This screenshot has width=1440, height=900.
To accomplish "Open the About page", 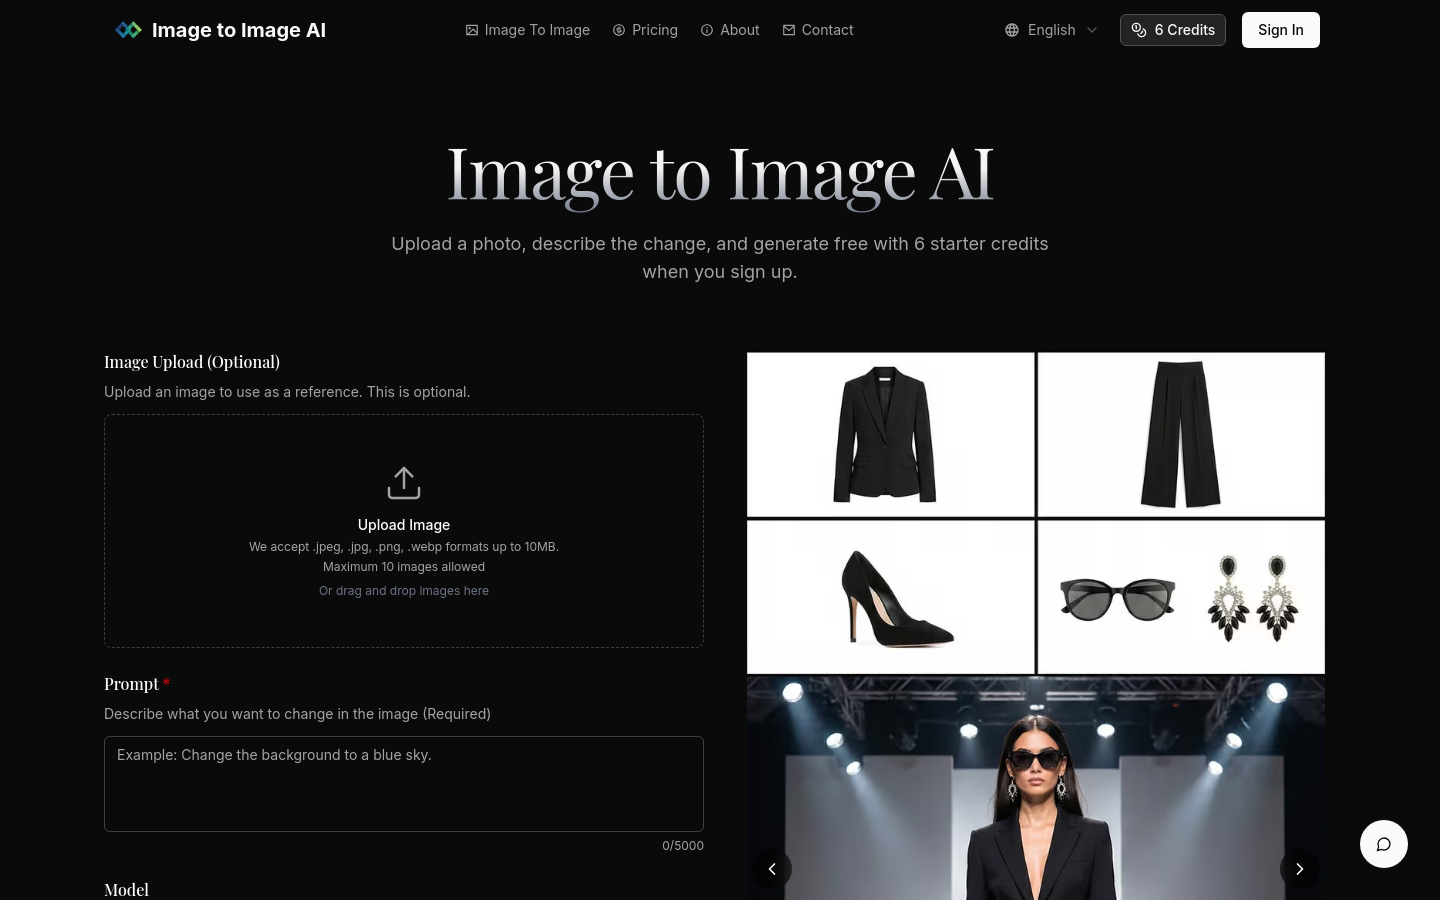I will (730, 30).
